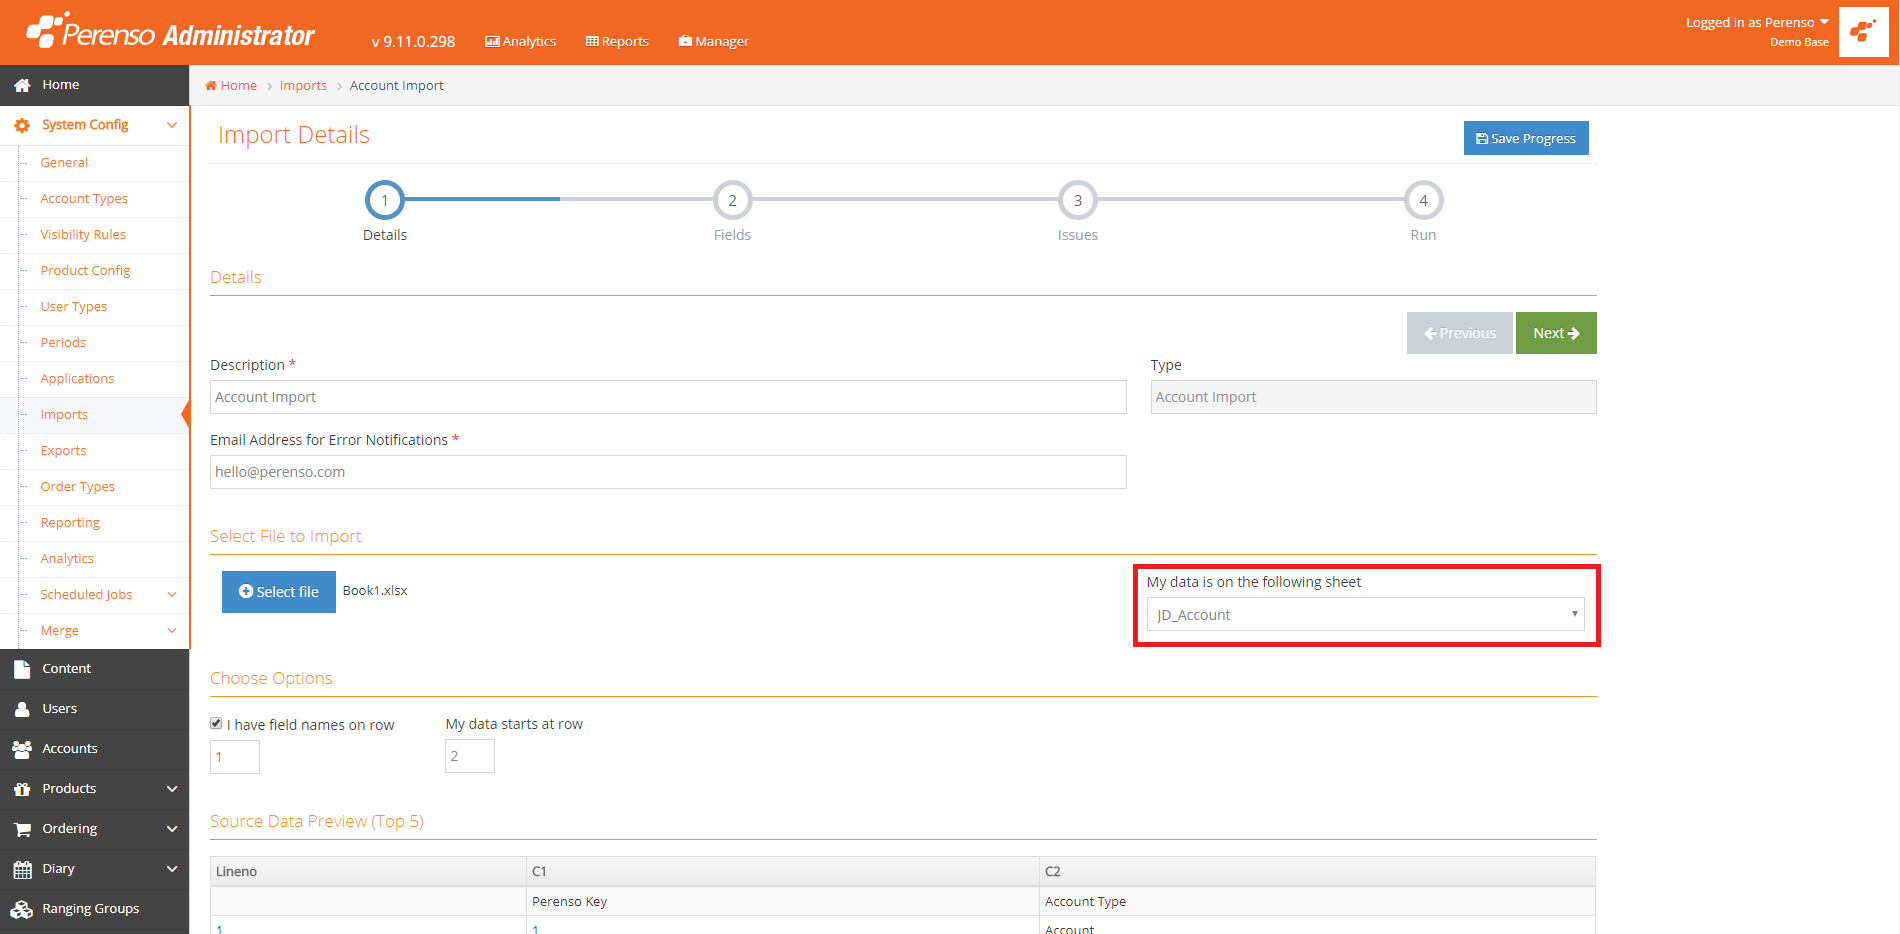Open Exports menu item
This screenshot has height=934, width=1900.
[x=63, y=451]
